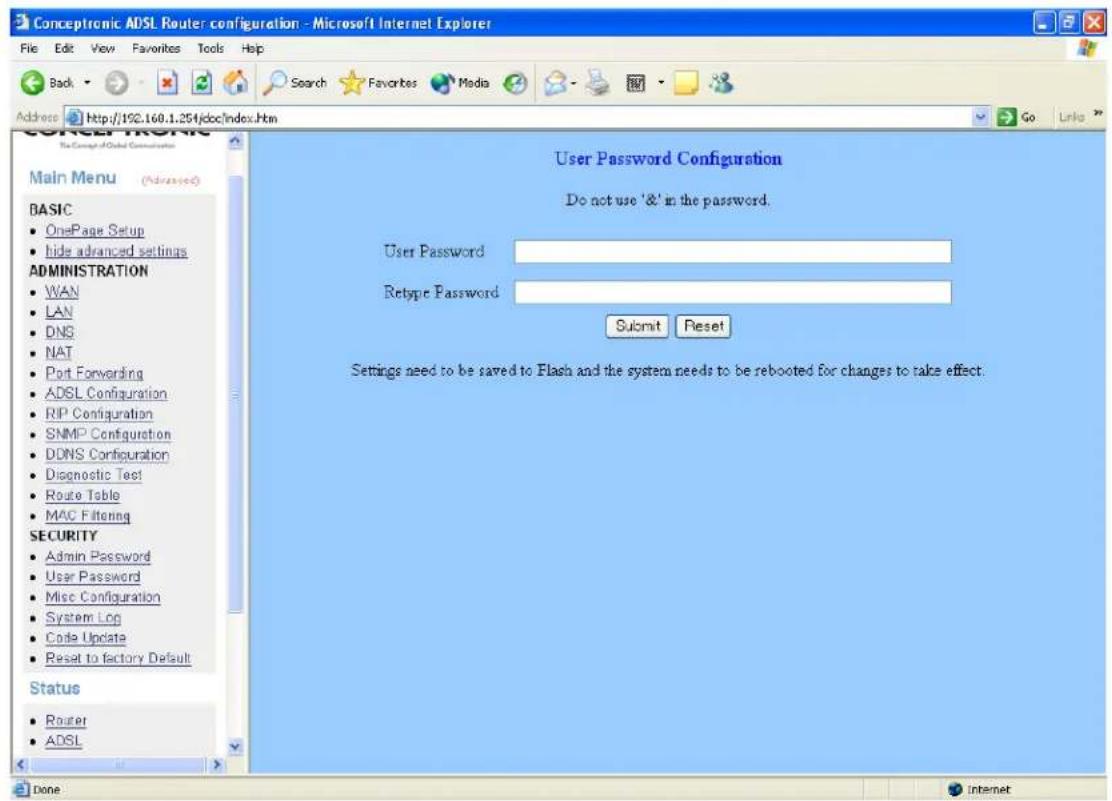The image size is (1112, 801).
Task: Click the Internet zone globe icon
Action: click(x=955, y=789)
